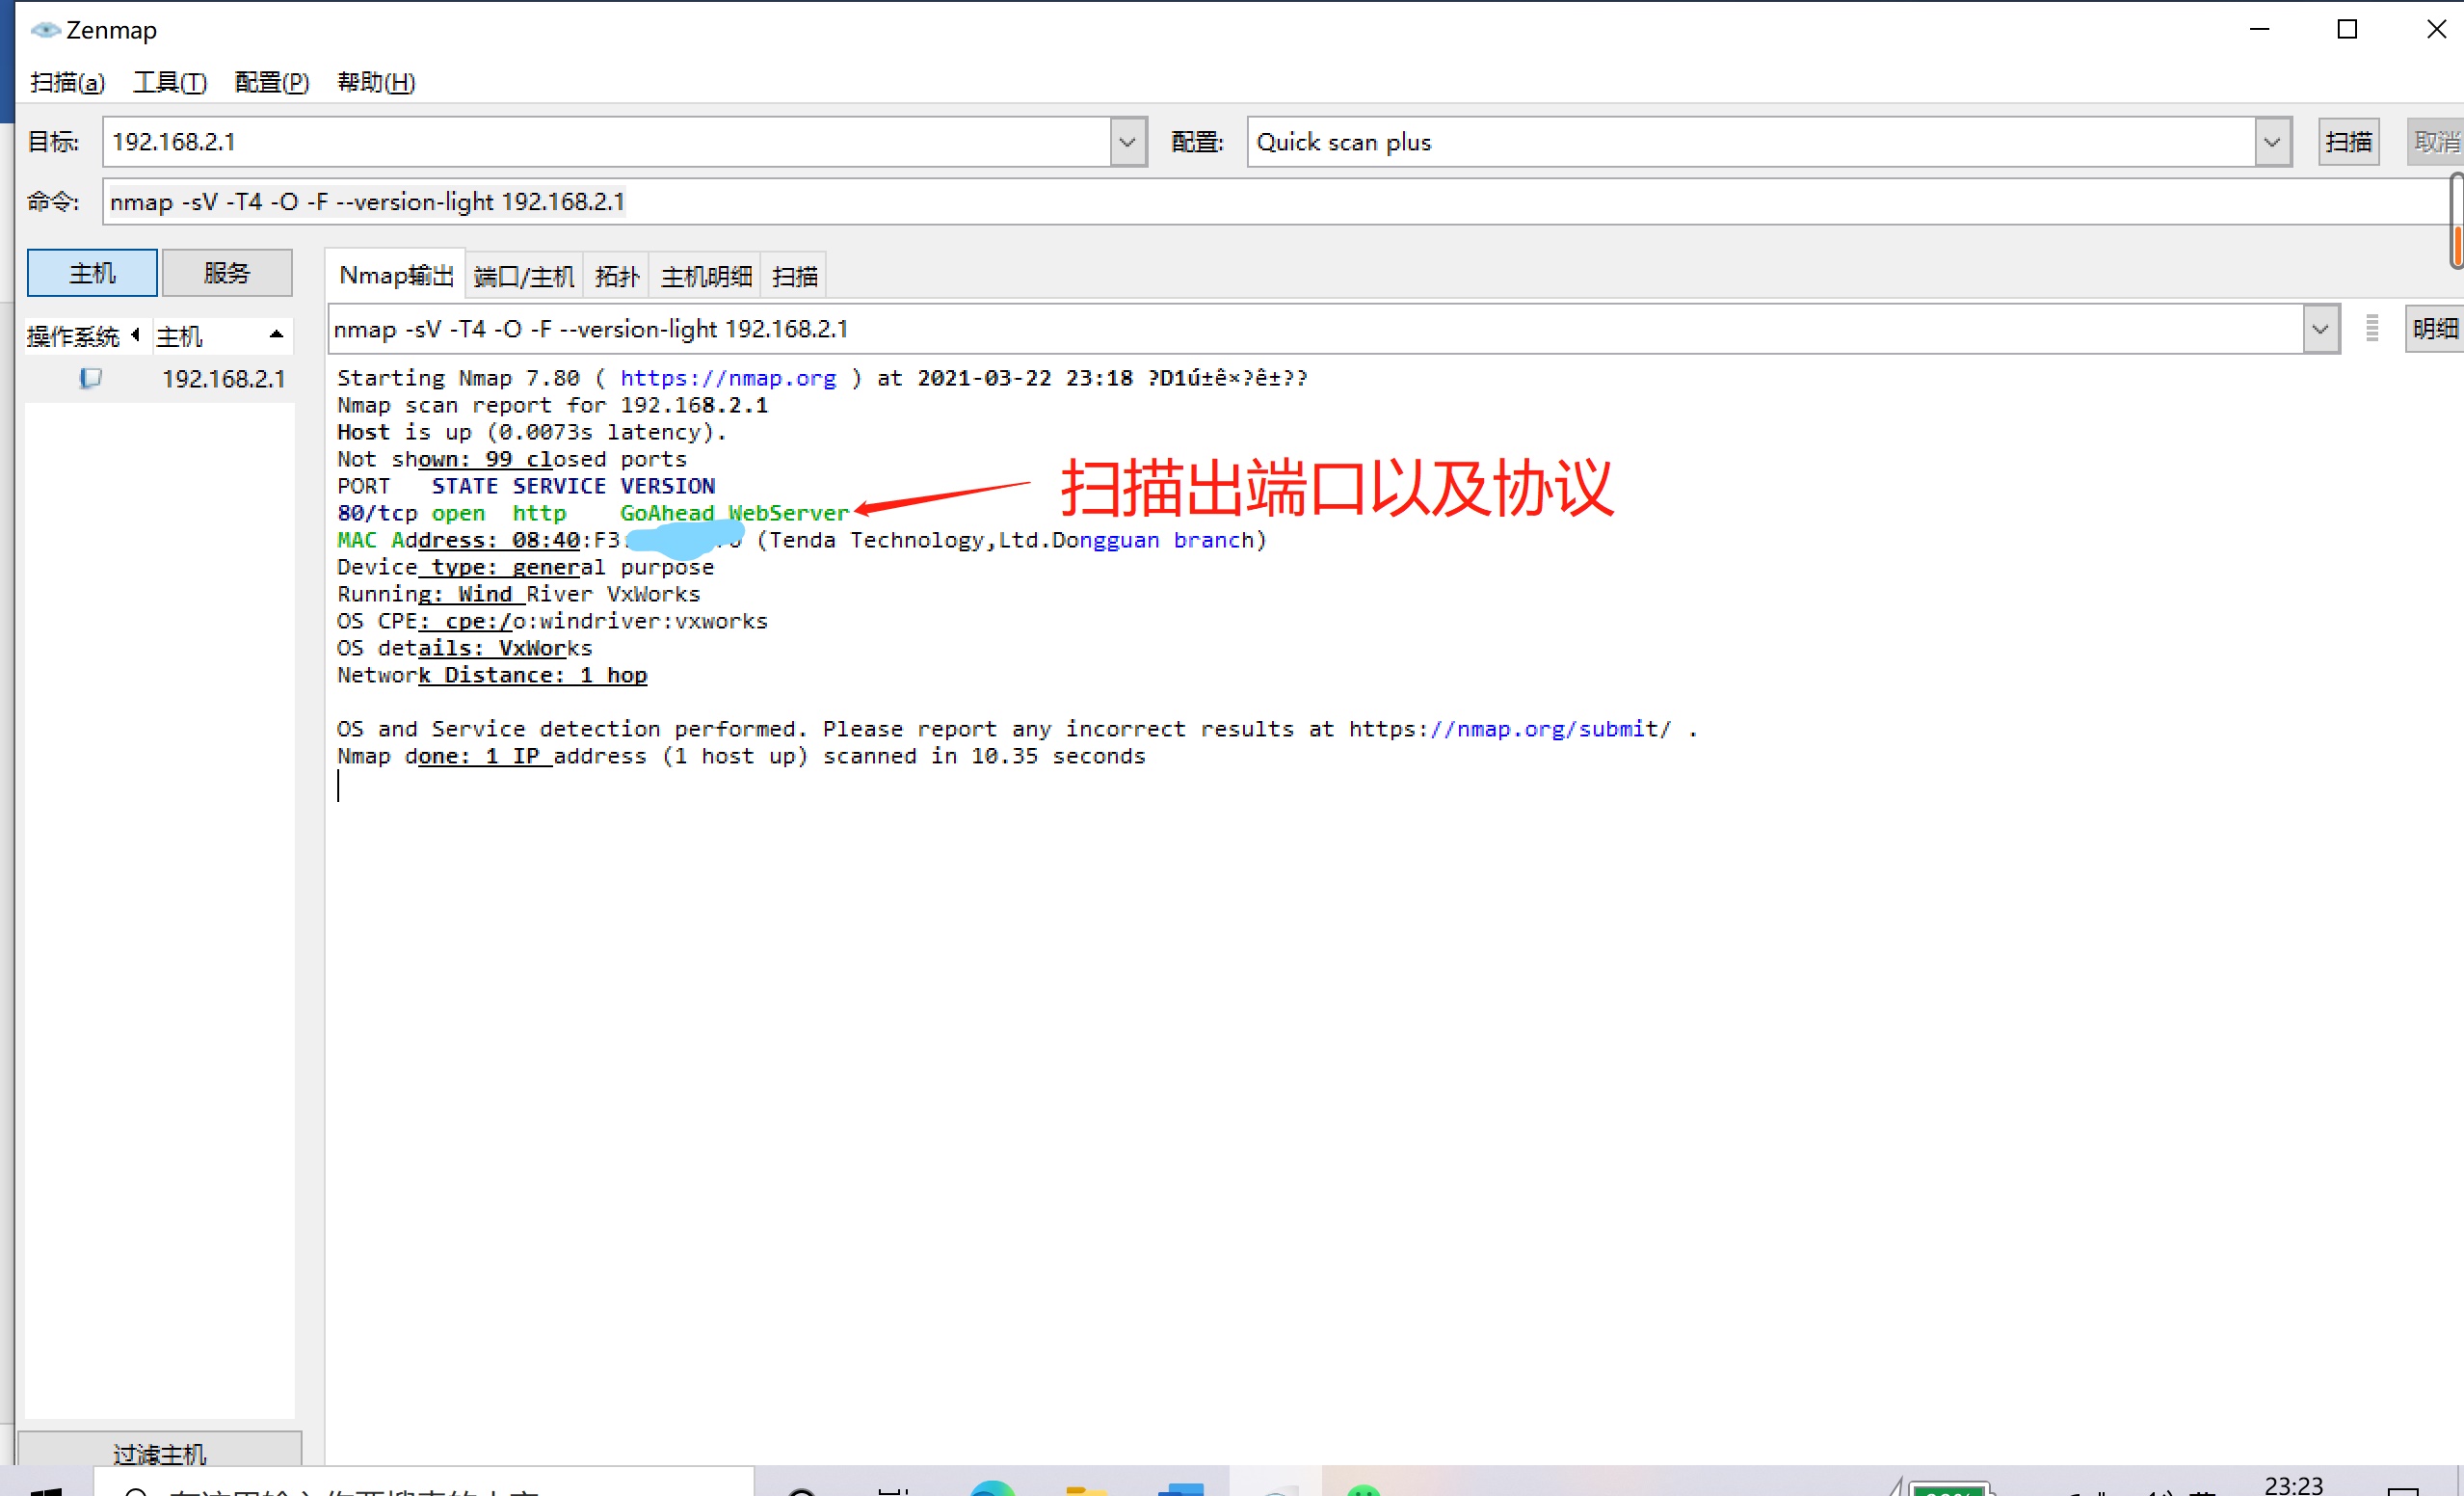
Task: Click the '80/tcp' port entry in output
Action: (x=377, y=513)
